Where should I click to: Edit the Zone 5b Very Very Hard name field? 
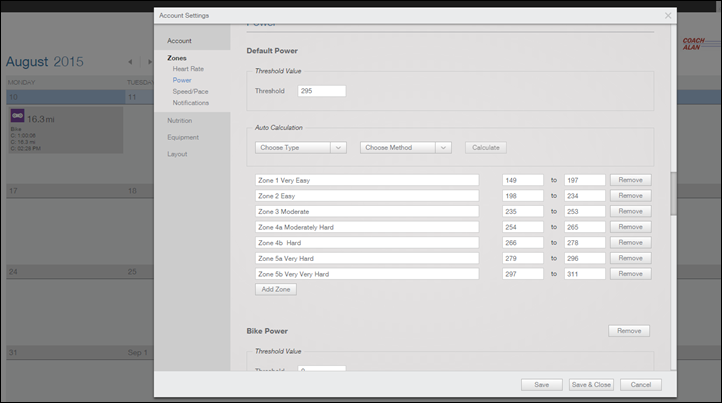367,274
